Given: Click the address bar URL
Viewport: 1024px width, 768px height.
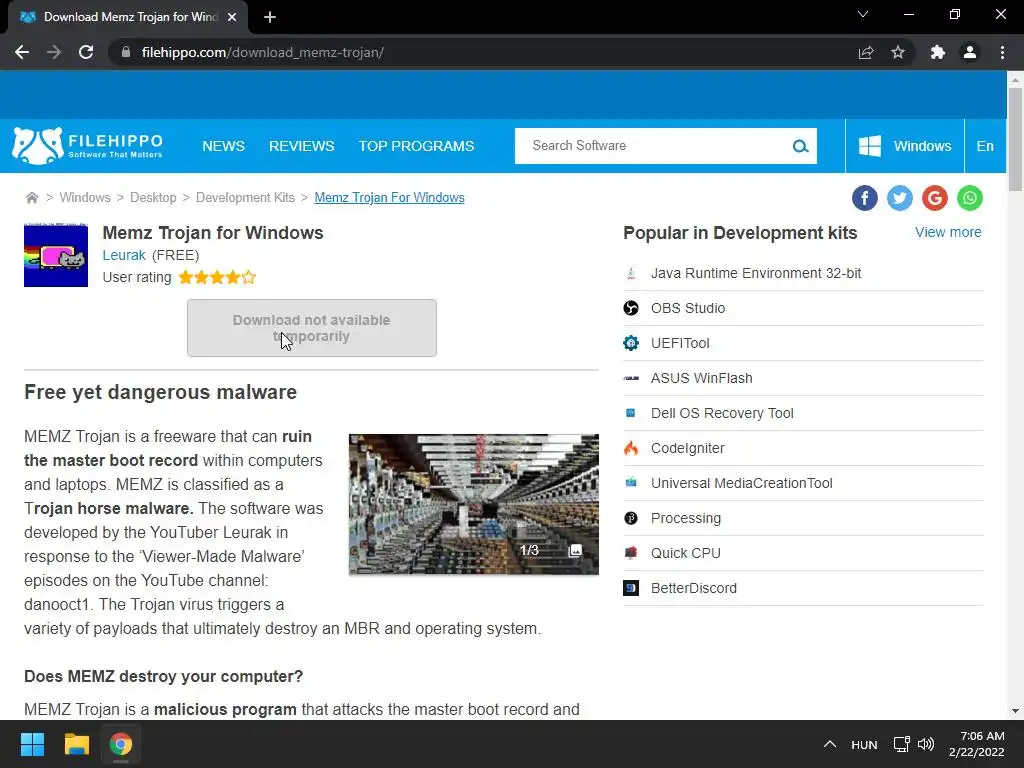Looking at the screenshot, I should (x=263, y=52).
